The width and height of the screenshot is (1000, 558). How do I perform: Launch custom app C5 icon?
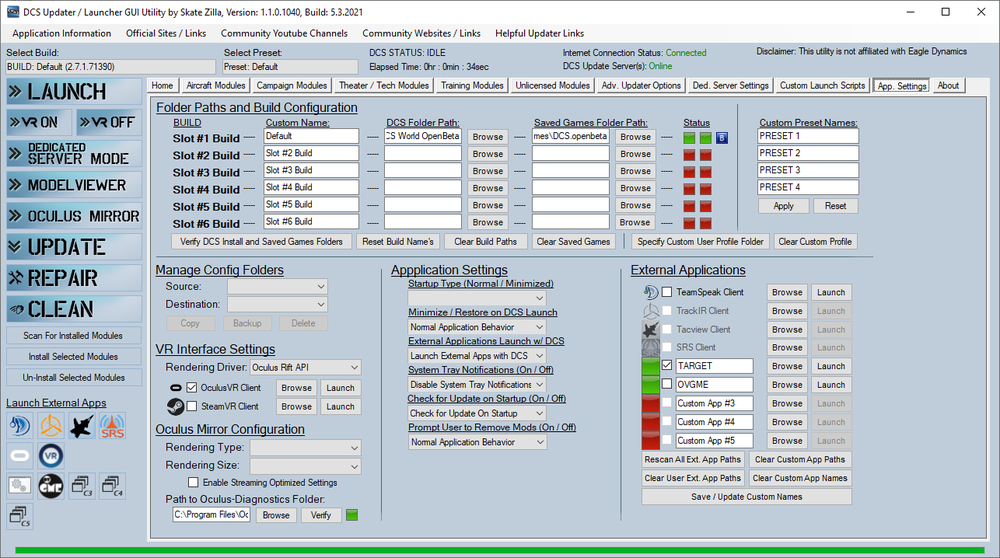point(20,516)
